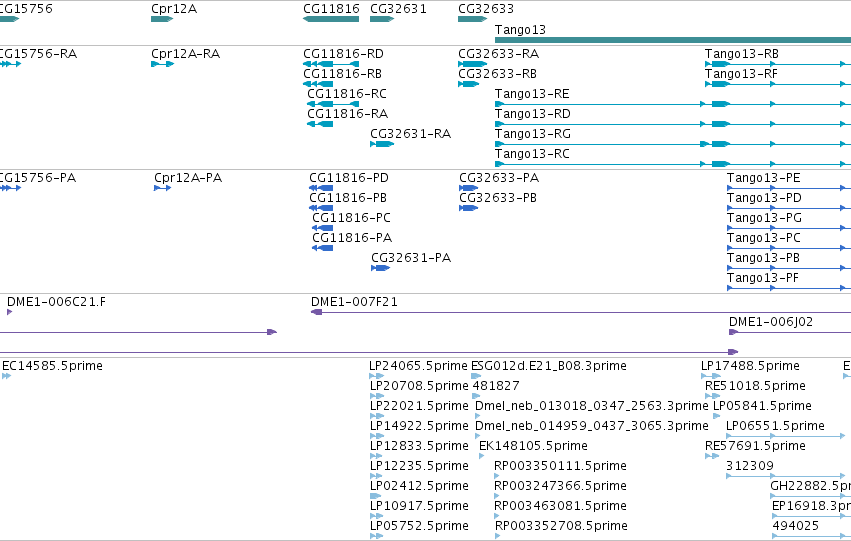Select protein Cpr12A-PA
The image size is (851, 541).
click(188, 178)
